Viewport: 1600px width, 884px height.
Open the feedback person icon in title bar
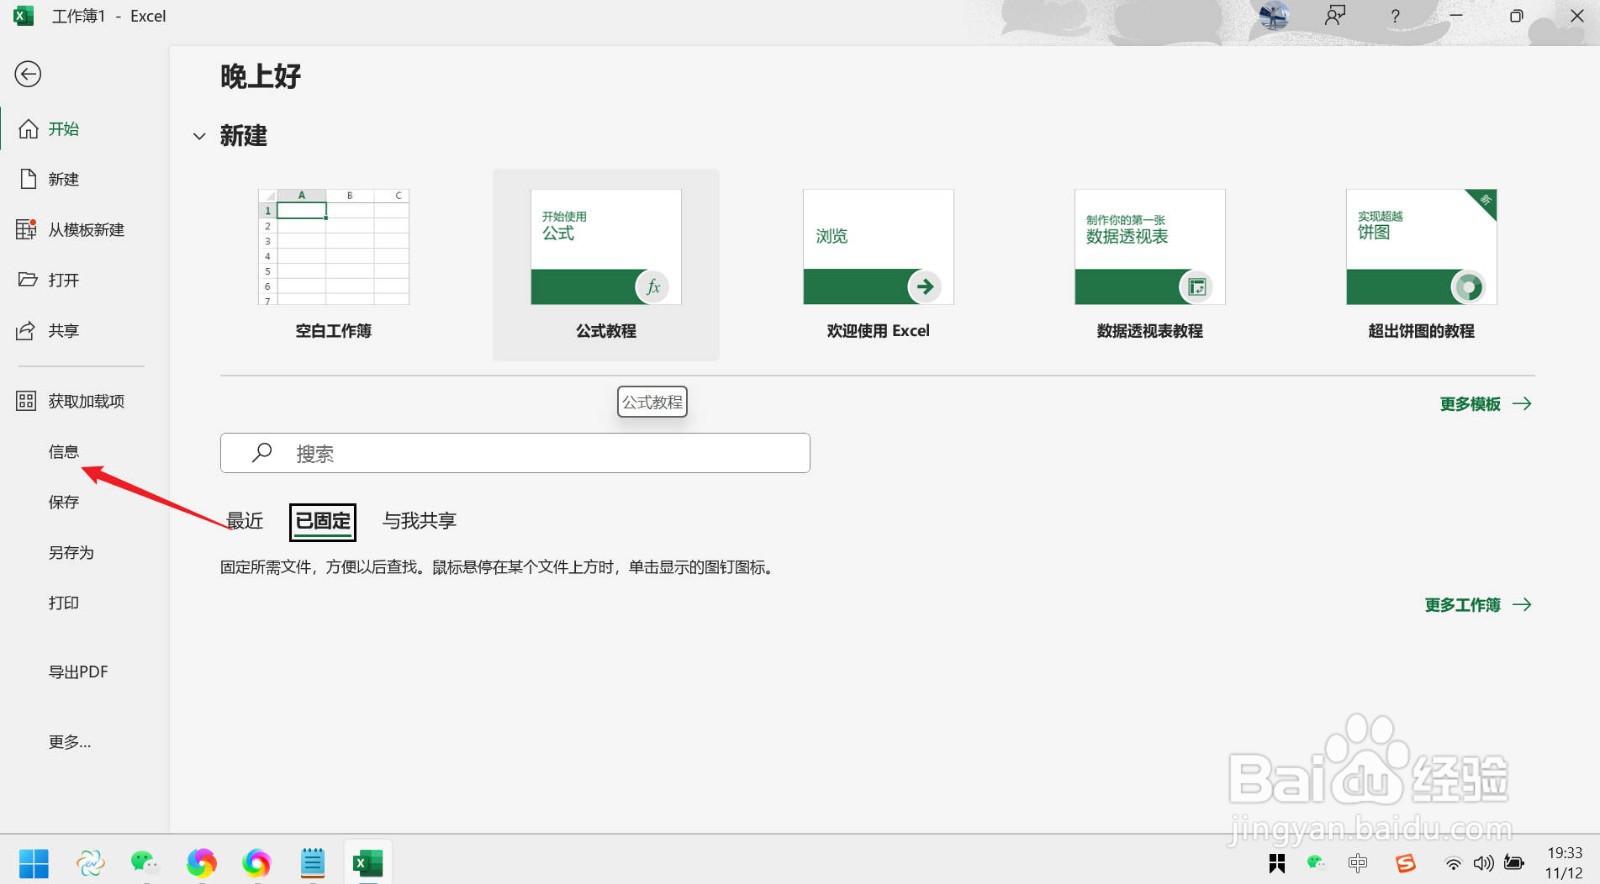pos(1335,16)
